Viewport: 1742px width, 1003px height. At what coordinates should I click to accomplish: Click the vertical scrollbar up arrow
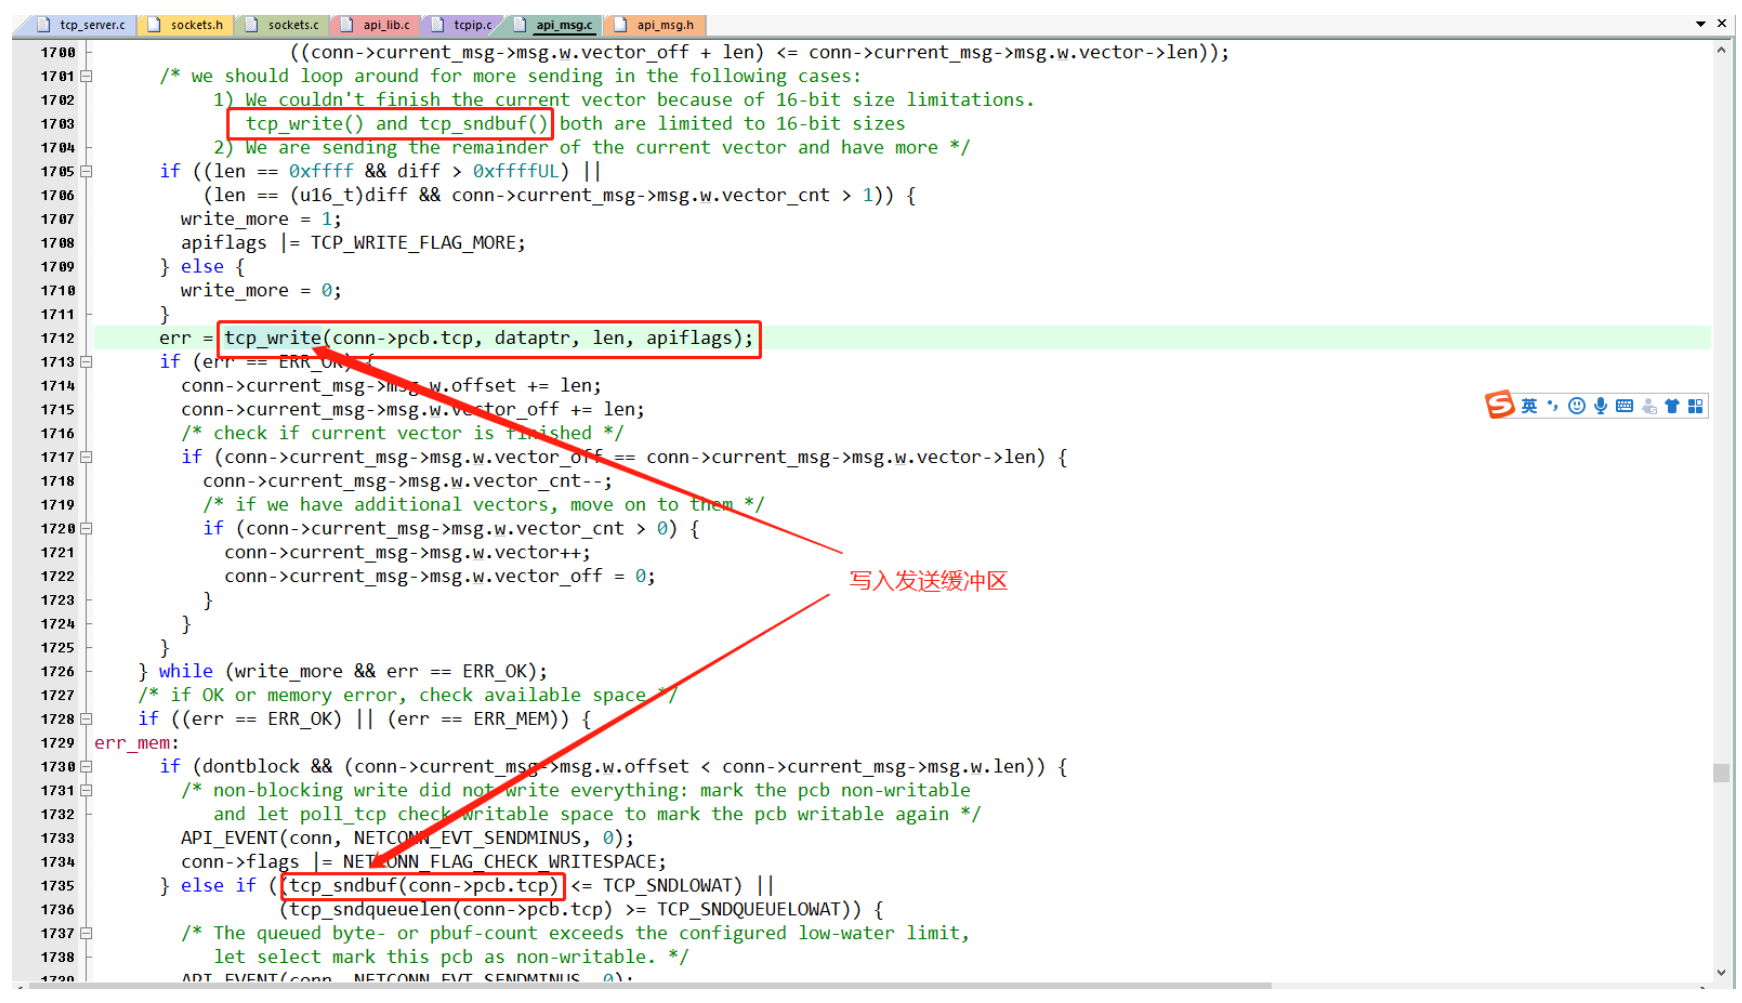click(x=1721, y=50)
